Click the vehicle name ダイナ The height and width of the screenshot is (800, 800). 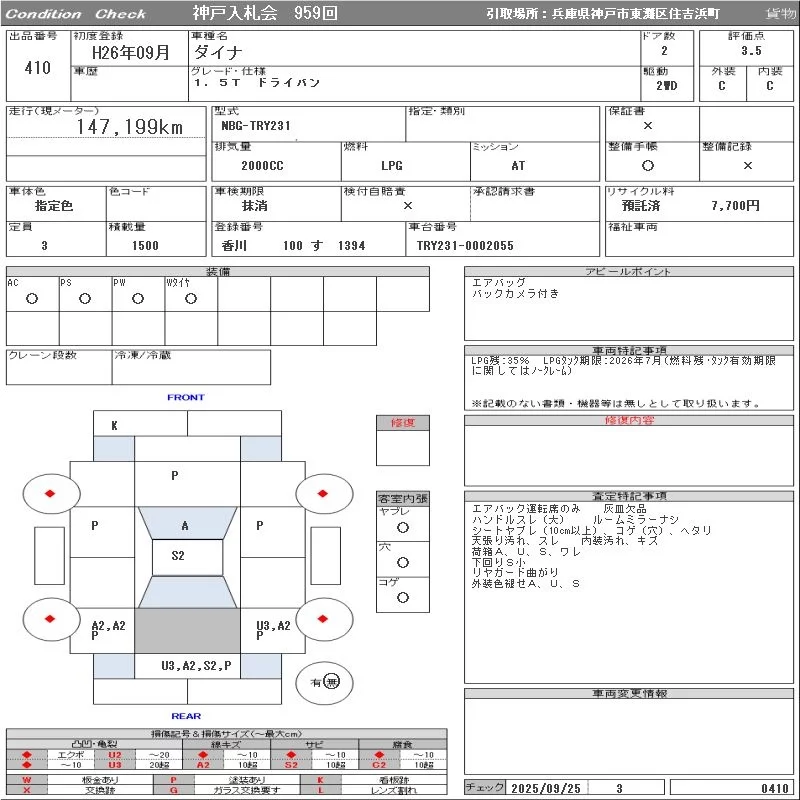point(218,52)
